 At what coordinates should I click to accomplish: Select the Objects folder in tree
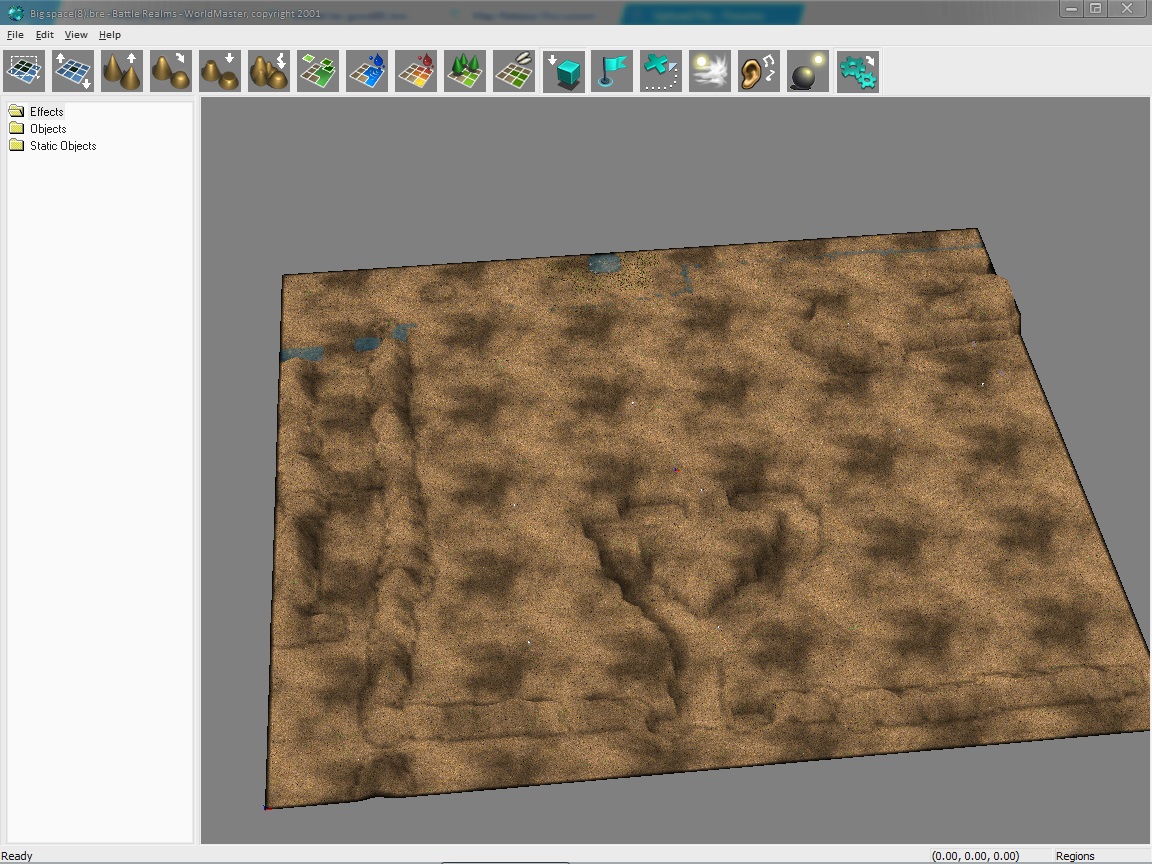coord(48,129)
